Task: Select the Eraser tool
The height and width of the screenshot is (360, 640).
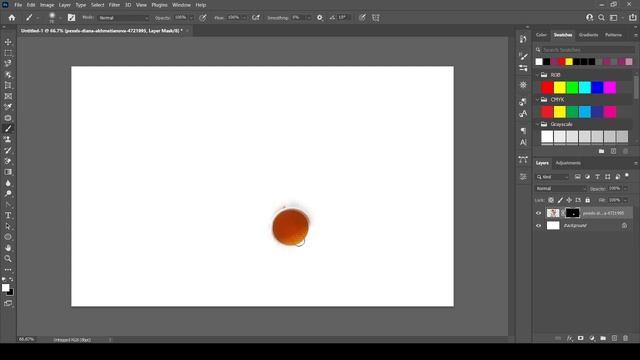Action: (8, 161)
